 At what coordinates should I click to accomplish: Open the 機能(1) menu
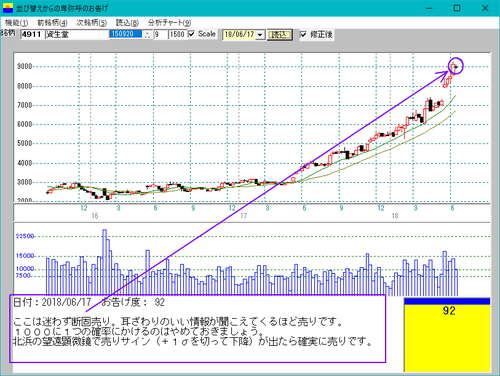click(x=16, y=23)
